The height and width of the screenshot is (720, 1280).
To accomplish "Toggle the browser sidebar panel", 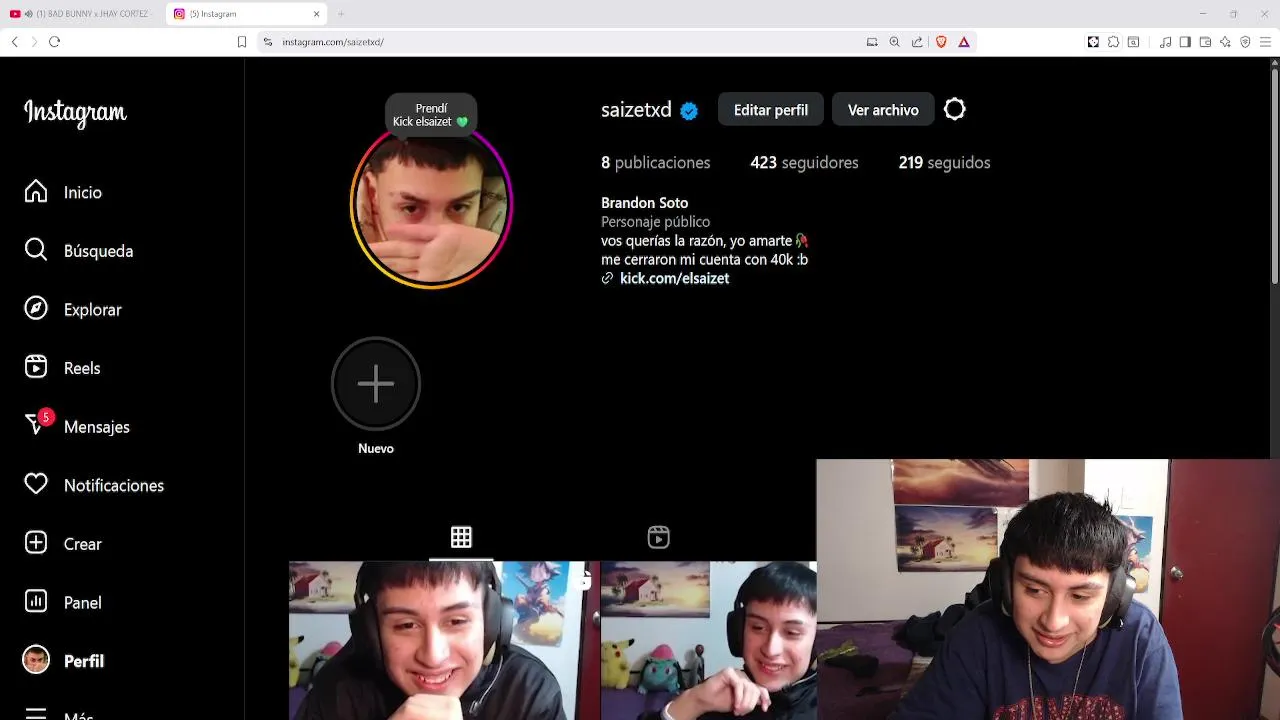I will point(1185,42).
